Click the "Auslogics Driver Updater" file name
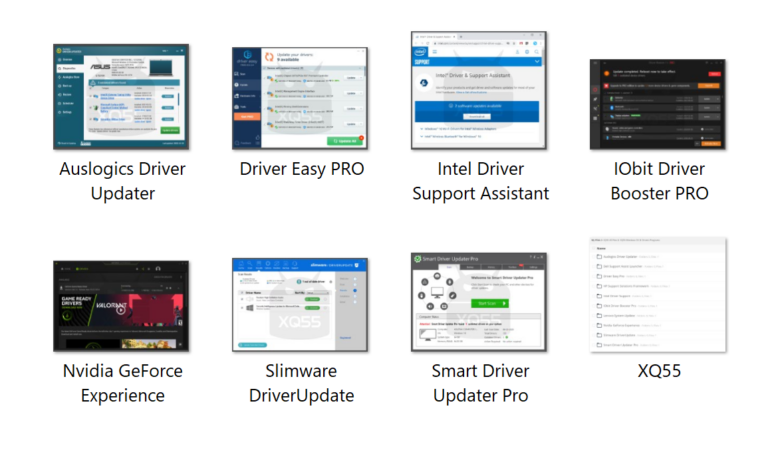 (x=121, y=181)
